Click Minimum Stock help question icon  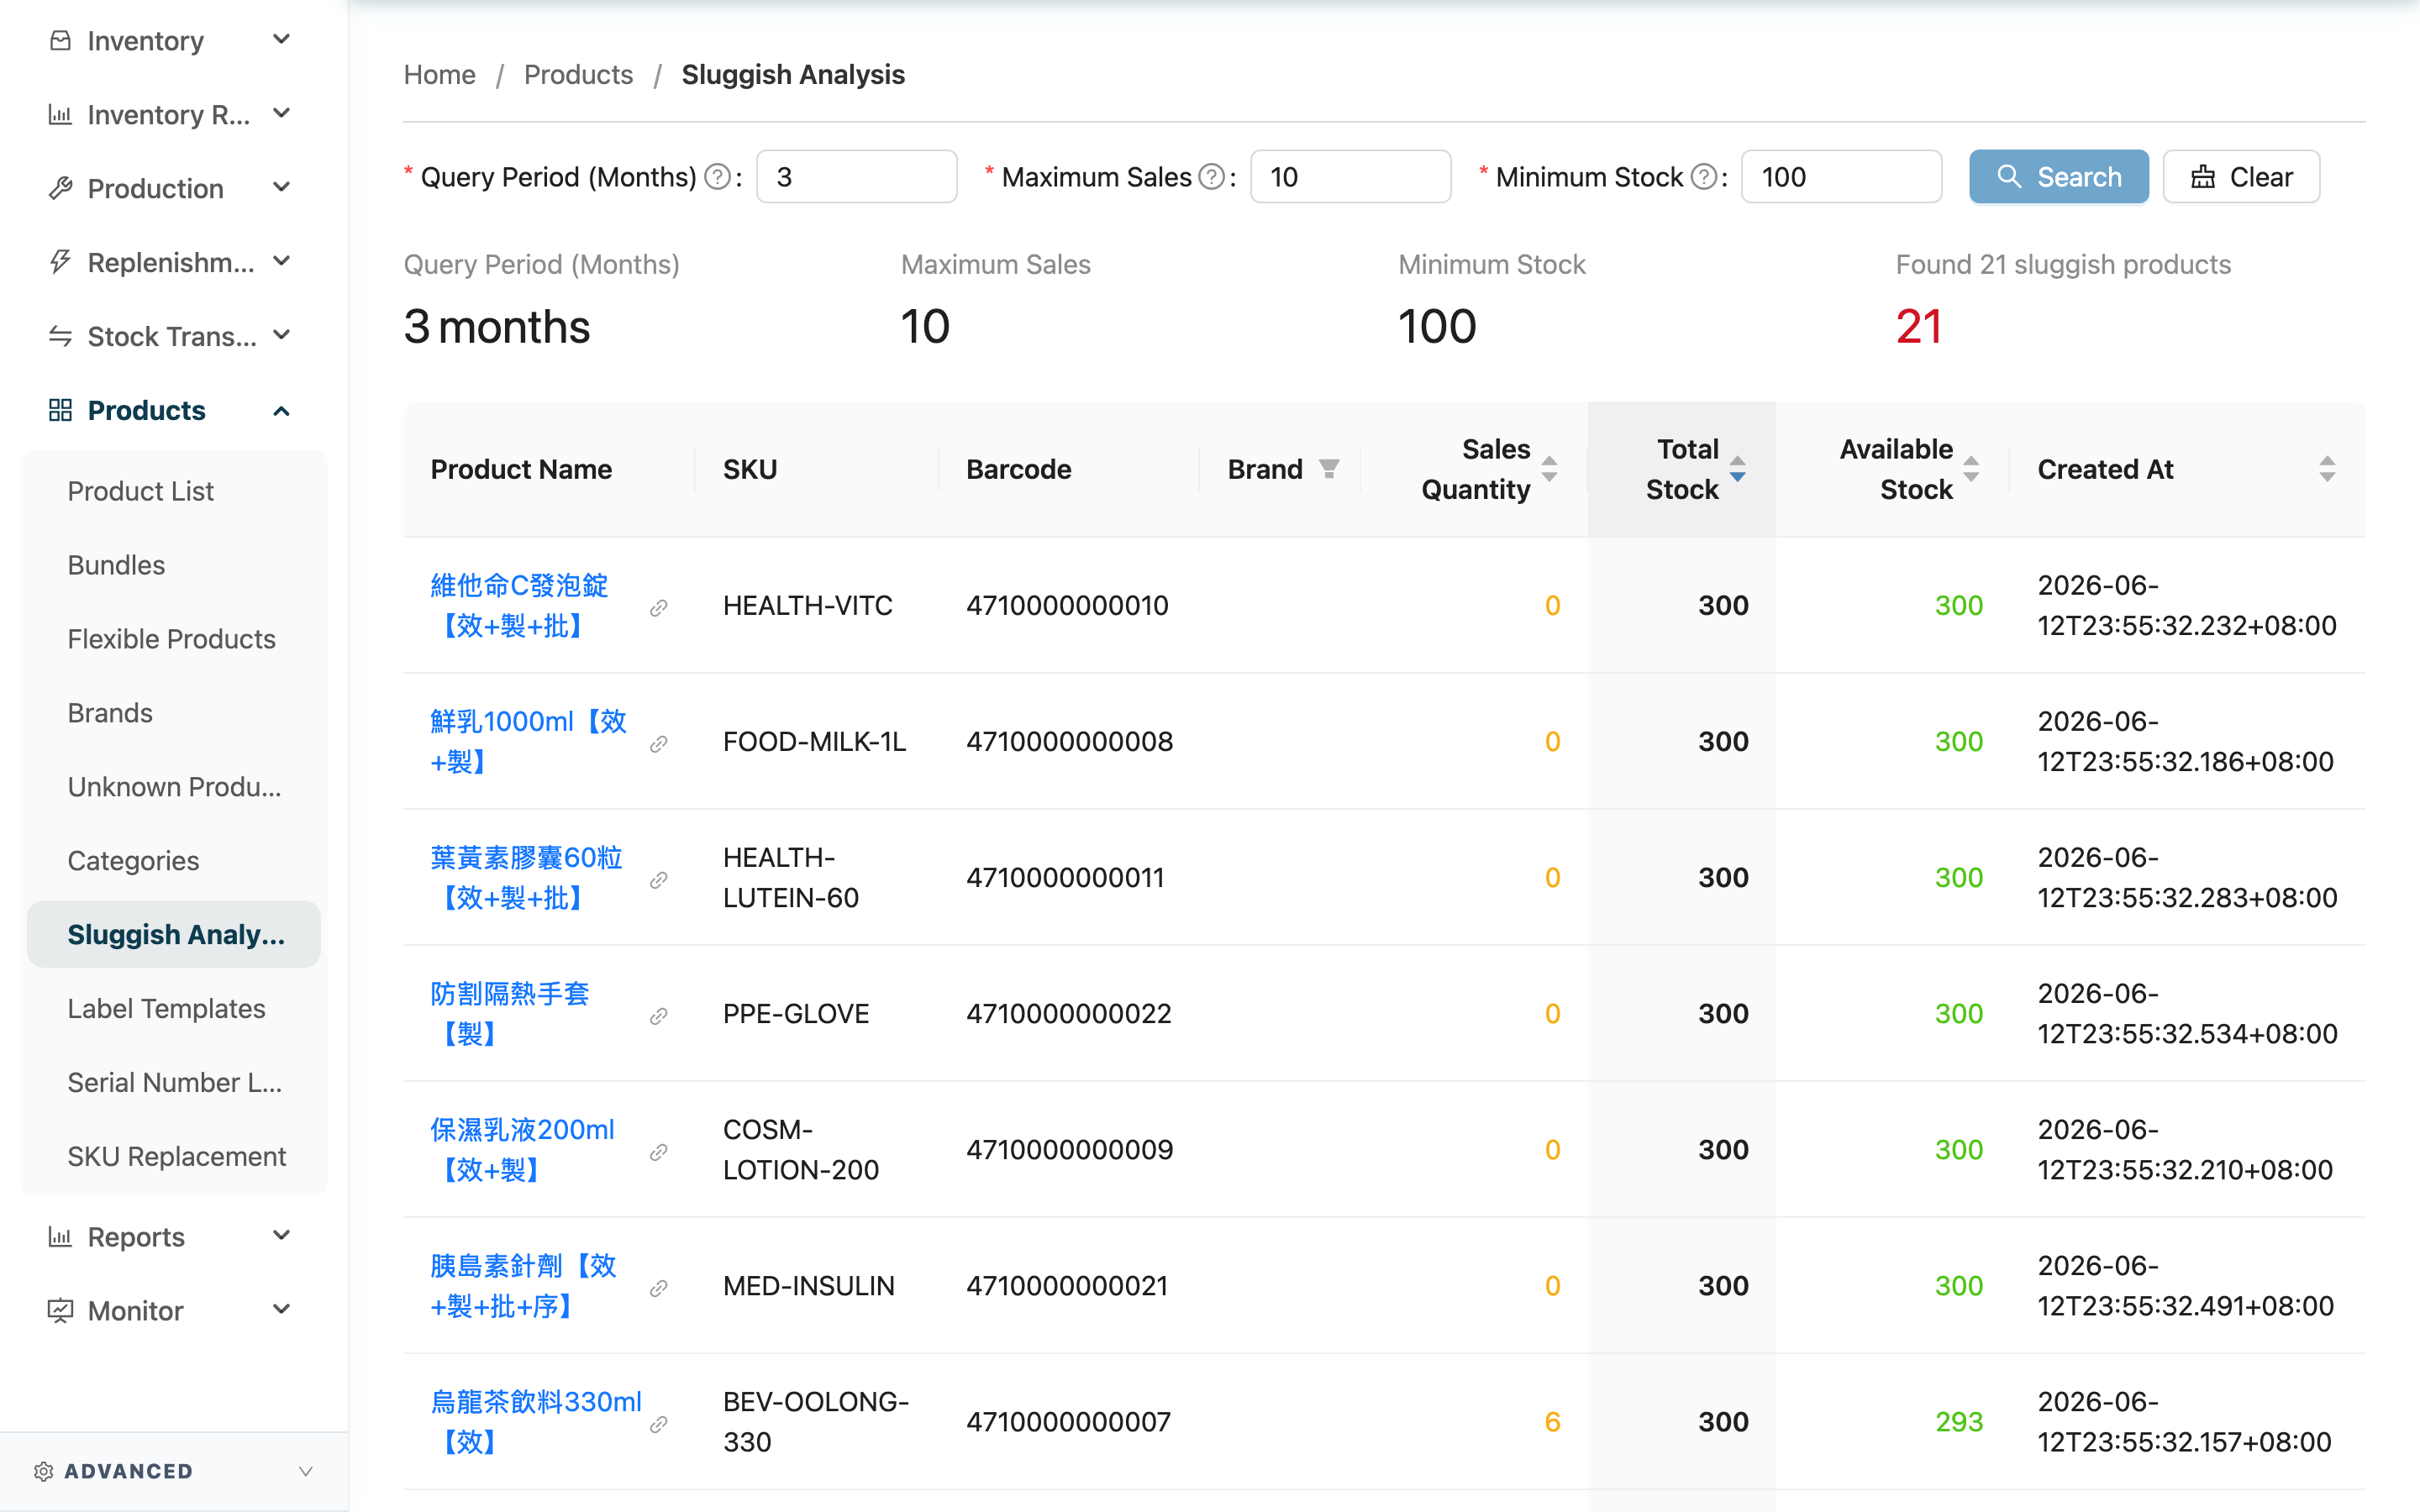click(1704, 177)
